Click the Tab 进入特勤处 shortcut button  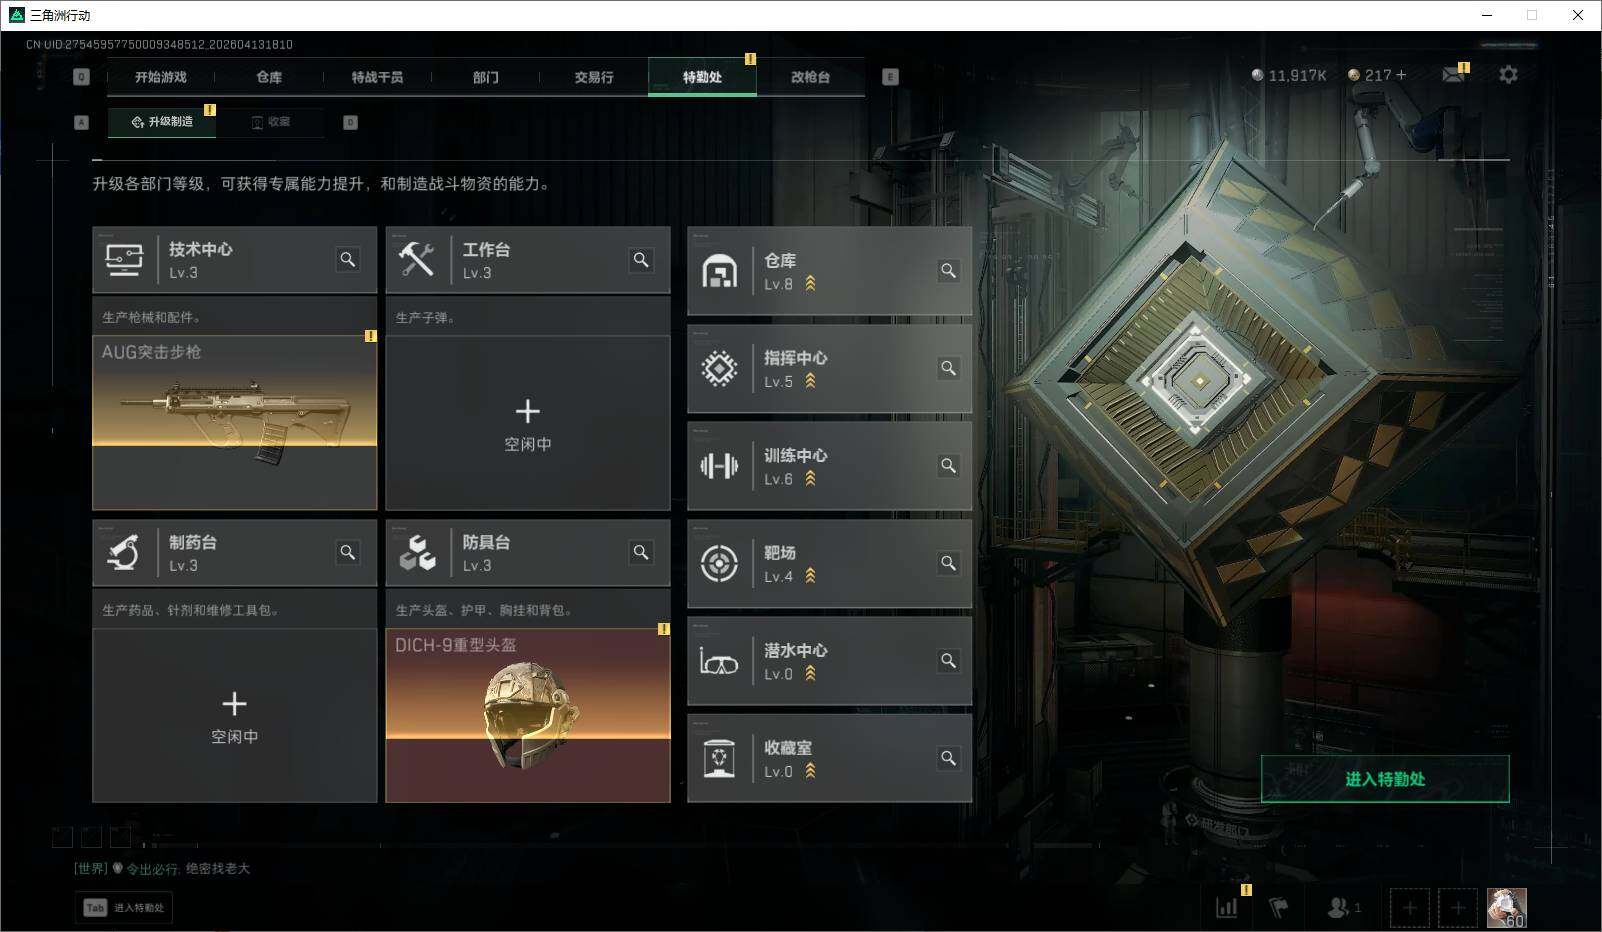coord(124,908)
